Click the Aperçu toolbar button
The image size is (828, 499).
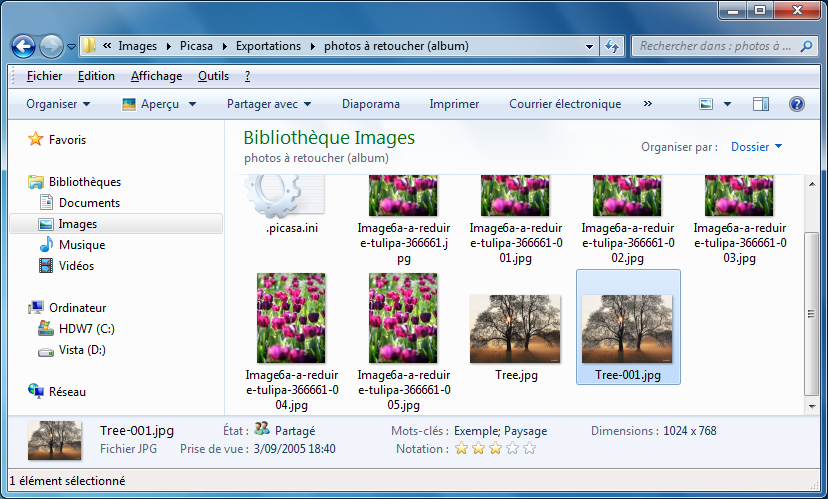tap(151, 104)
